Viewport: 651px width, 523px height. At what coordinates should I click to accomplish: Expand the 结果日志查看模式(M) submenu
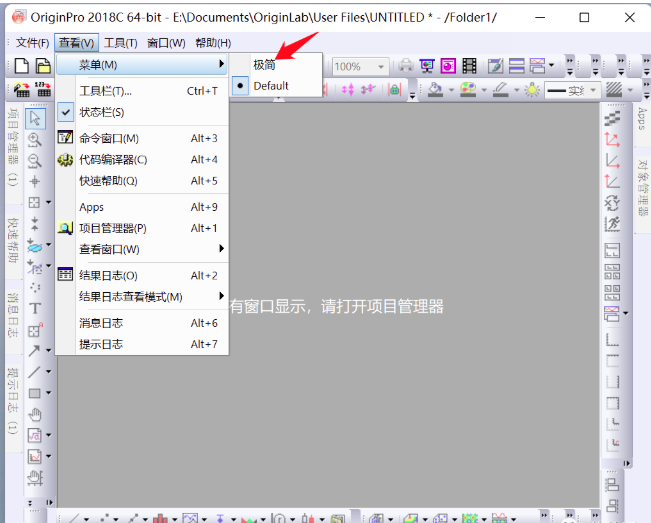click(142, 296)
